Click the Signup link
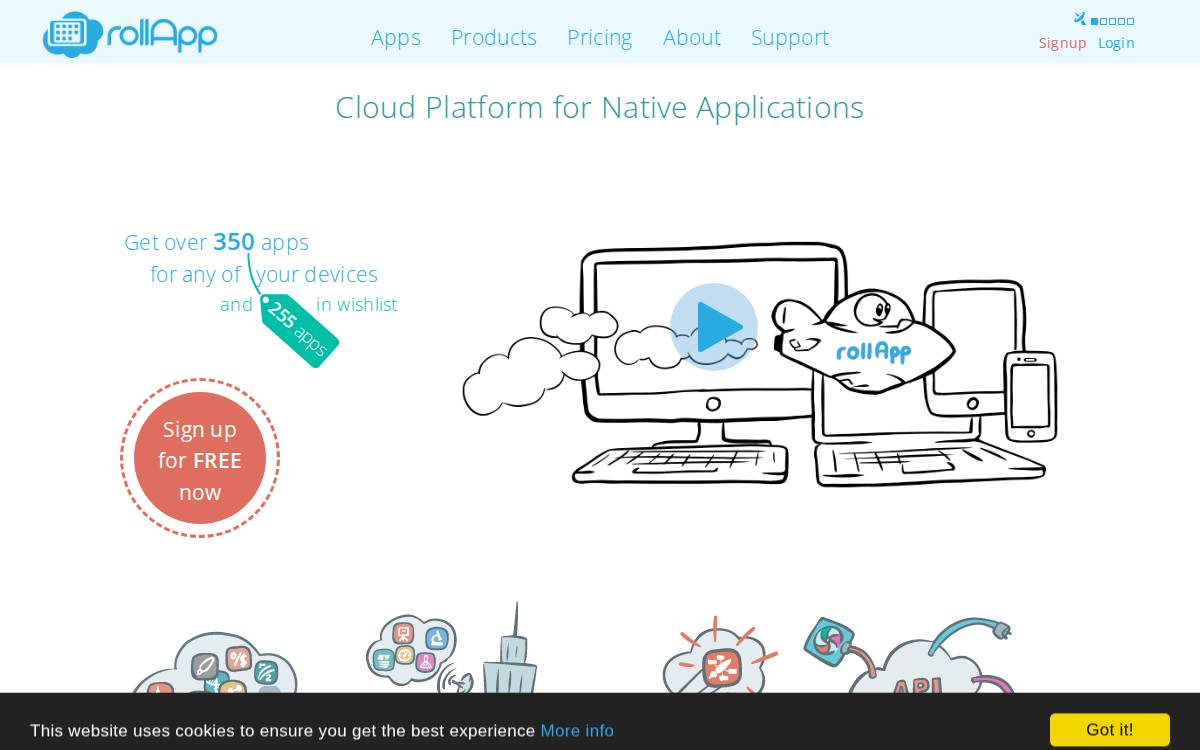Image resolution: width=1200 pixels, height=750 pixels. (1062, 43)
